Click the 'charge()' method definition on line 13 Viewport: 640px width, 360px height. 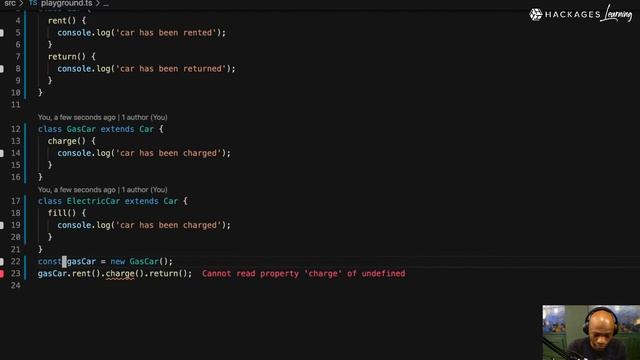[x=67, y=141]
